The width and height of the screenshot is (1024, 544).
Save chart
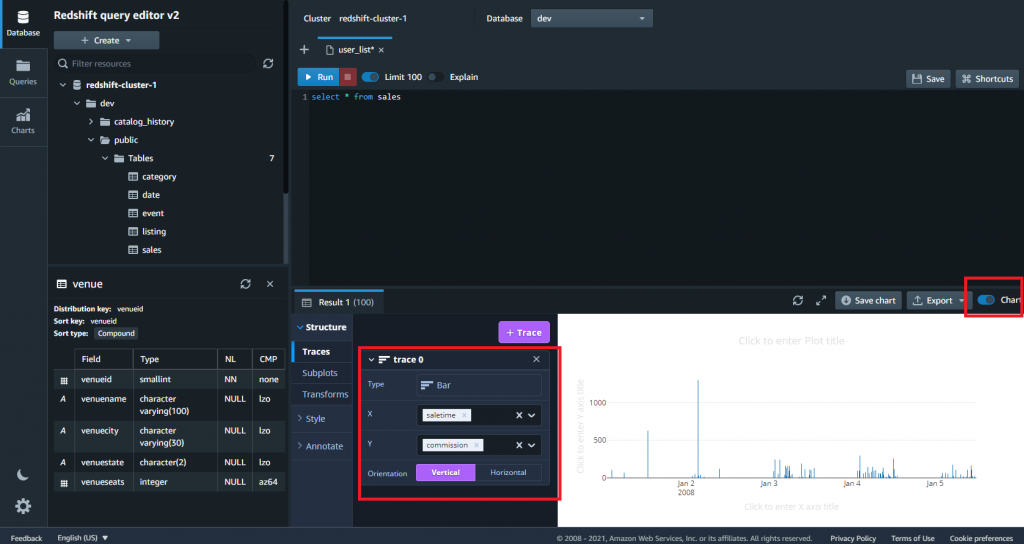tap(869, 300)
